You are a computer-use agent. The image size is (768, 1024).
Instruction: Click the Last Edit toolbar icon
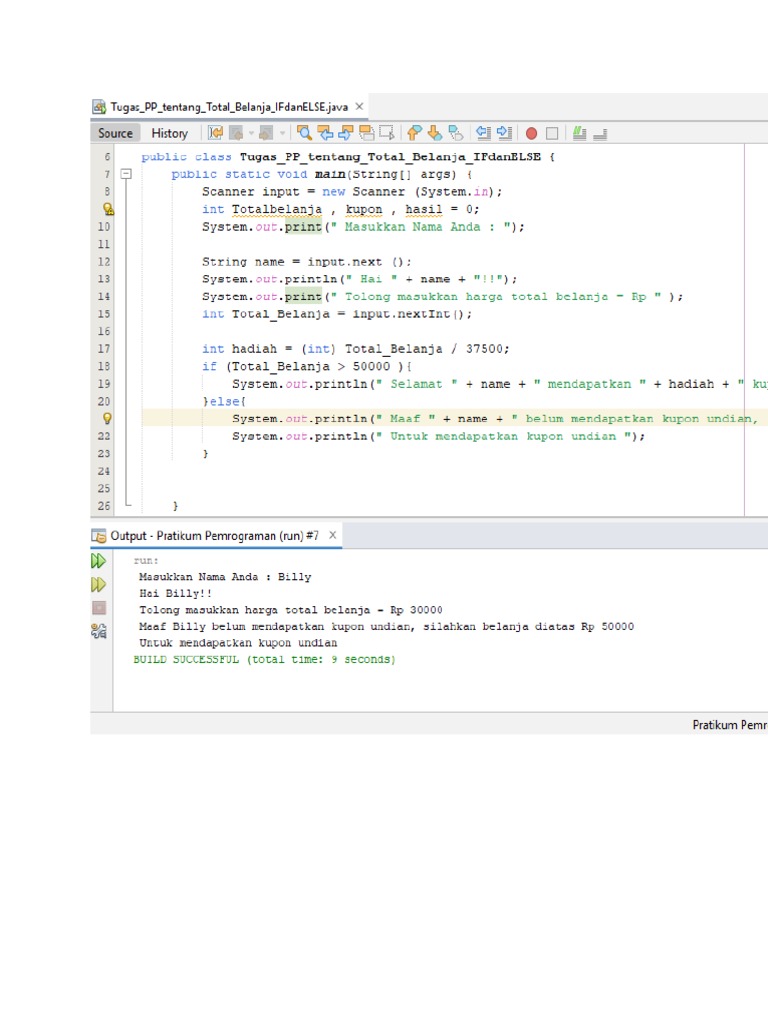[x=215, y=133]
